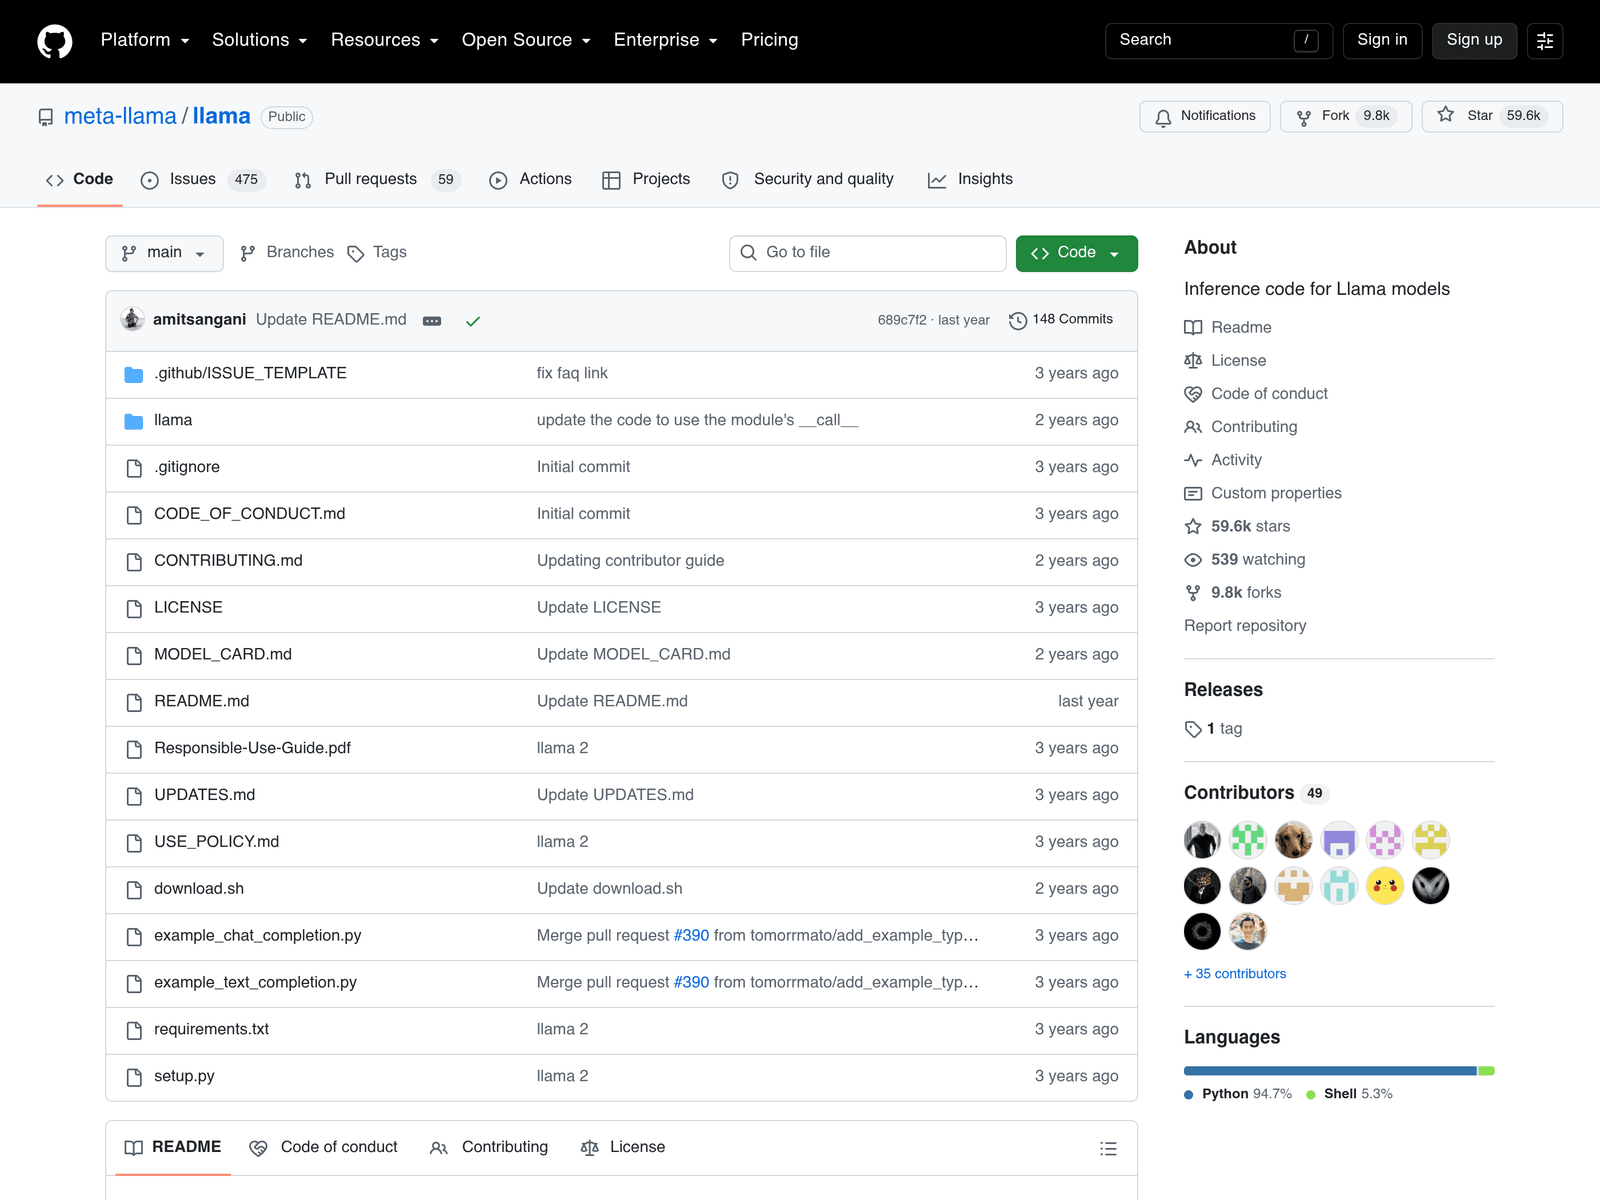This screenshot has width=1600, height=1200.
Task: Select the Code of conduct README tab
Action: 324,1148
